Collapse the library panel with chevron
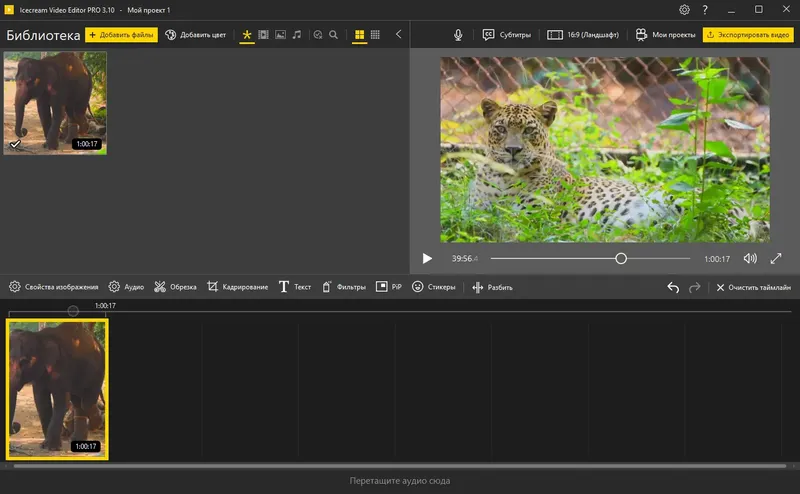The height and width of the screenshot is (494, 800). tap(399, 34)
